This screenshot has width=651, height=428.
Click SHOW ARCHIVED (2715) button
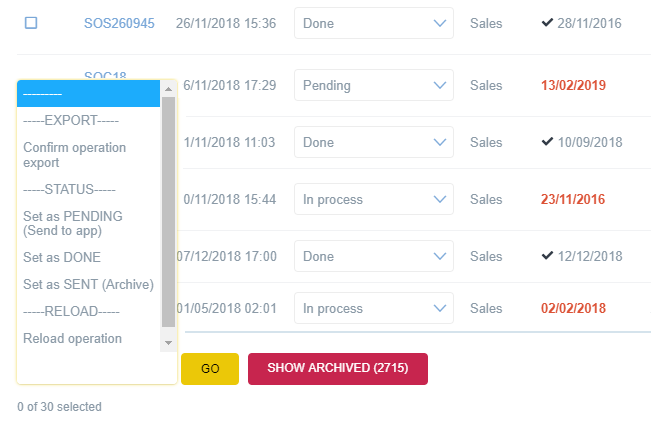337,368
